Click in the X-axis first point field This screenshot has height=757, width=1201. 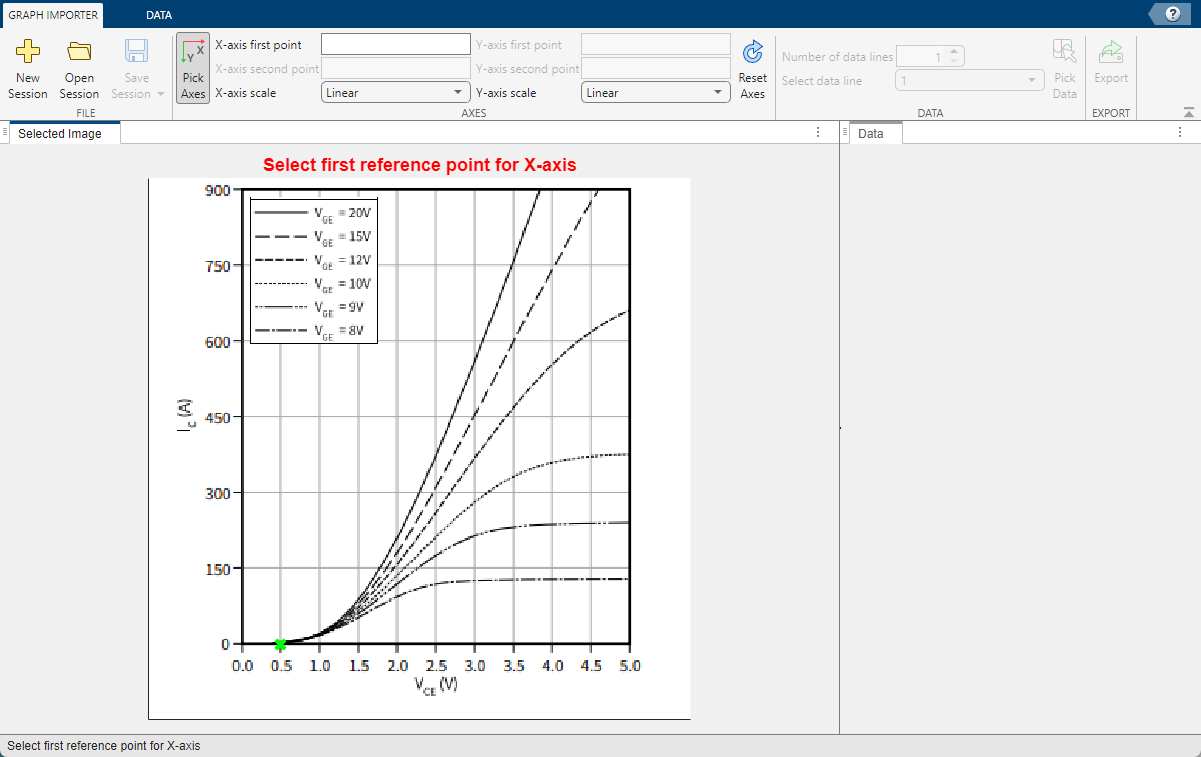[x=395, y=44]
